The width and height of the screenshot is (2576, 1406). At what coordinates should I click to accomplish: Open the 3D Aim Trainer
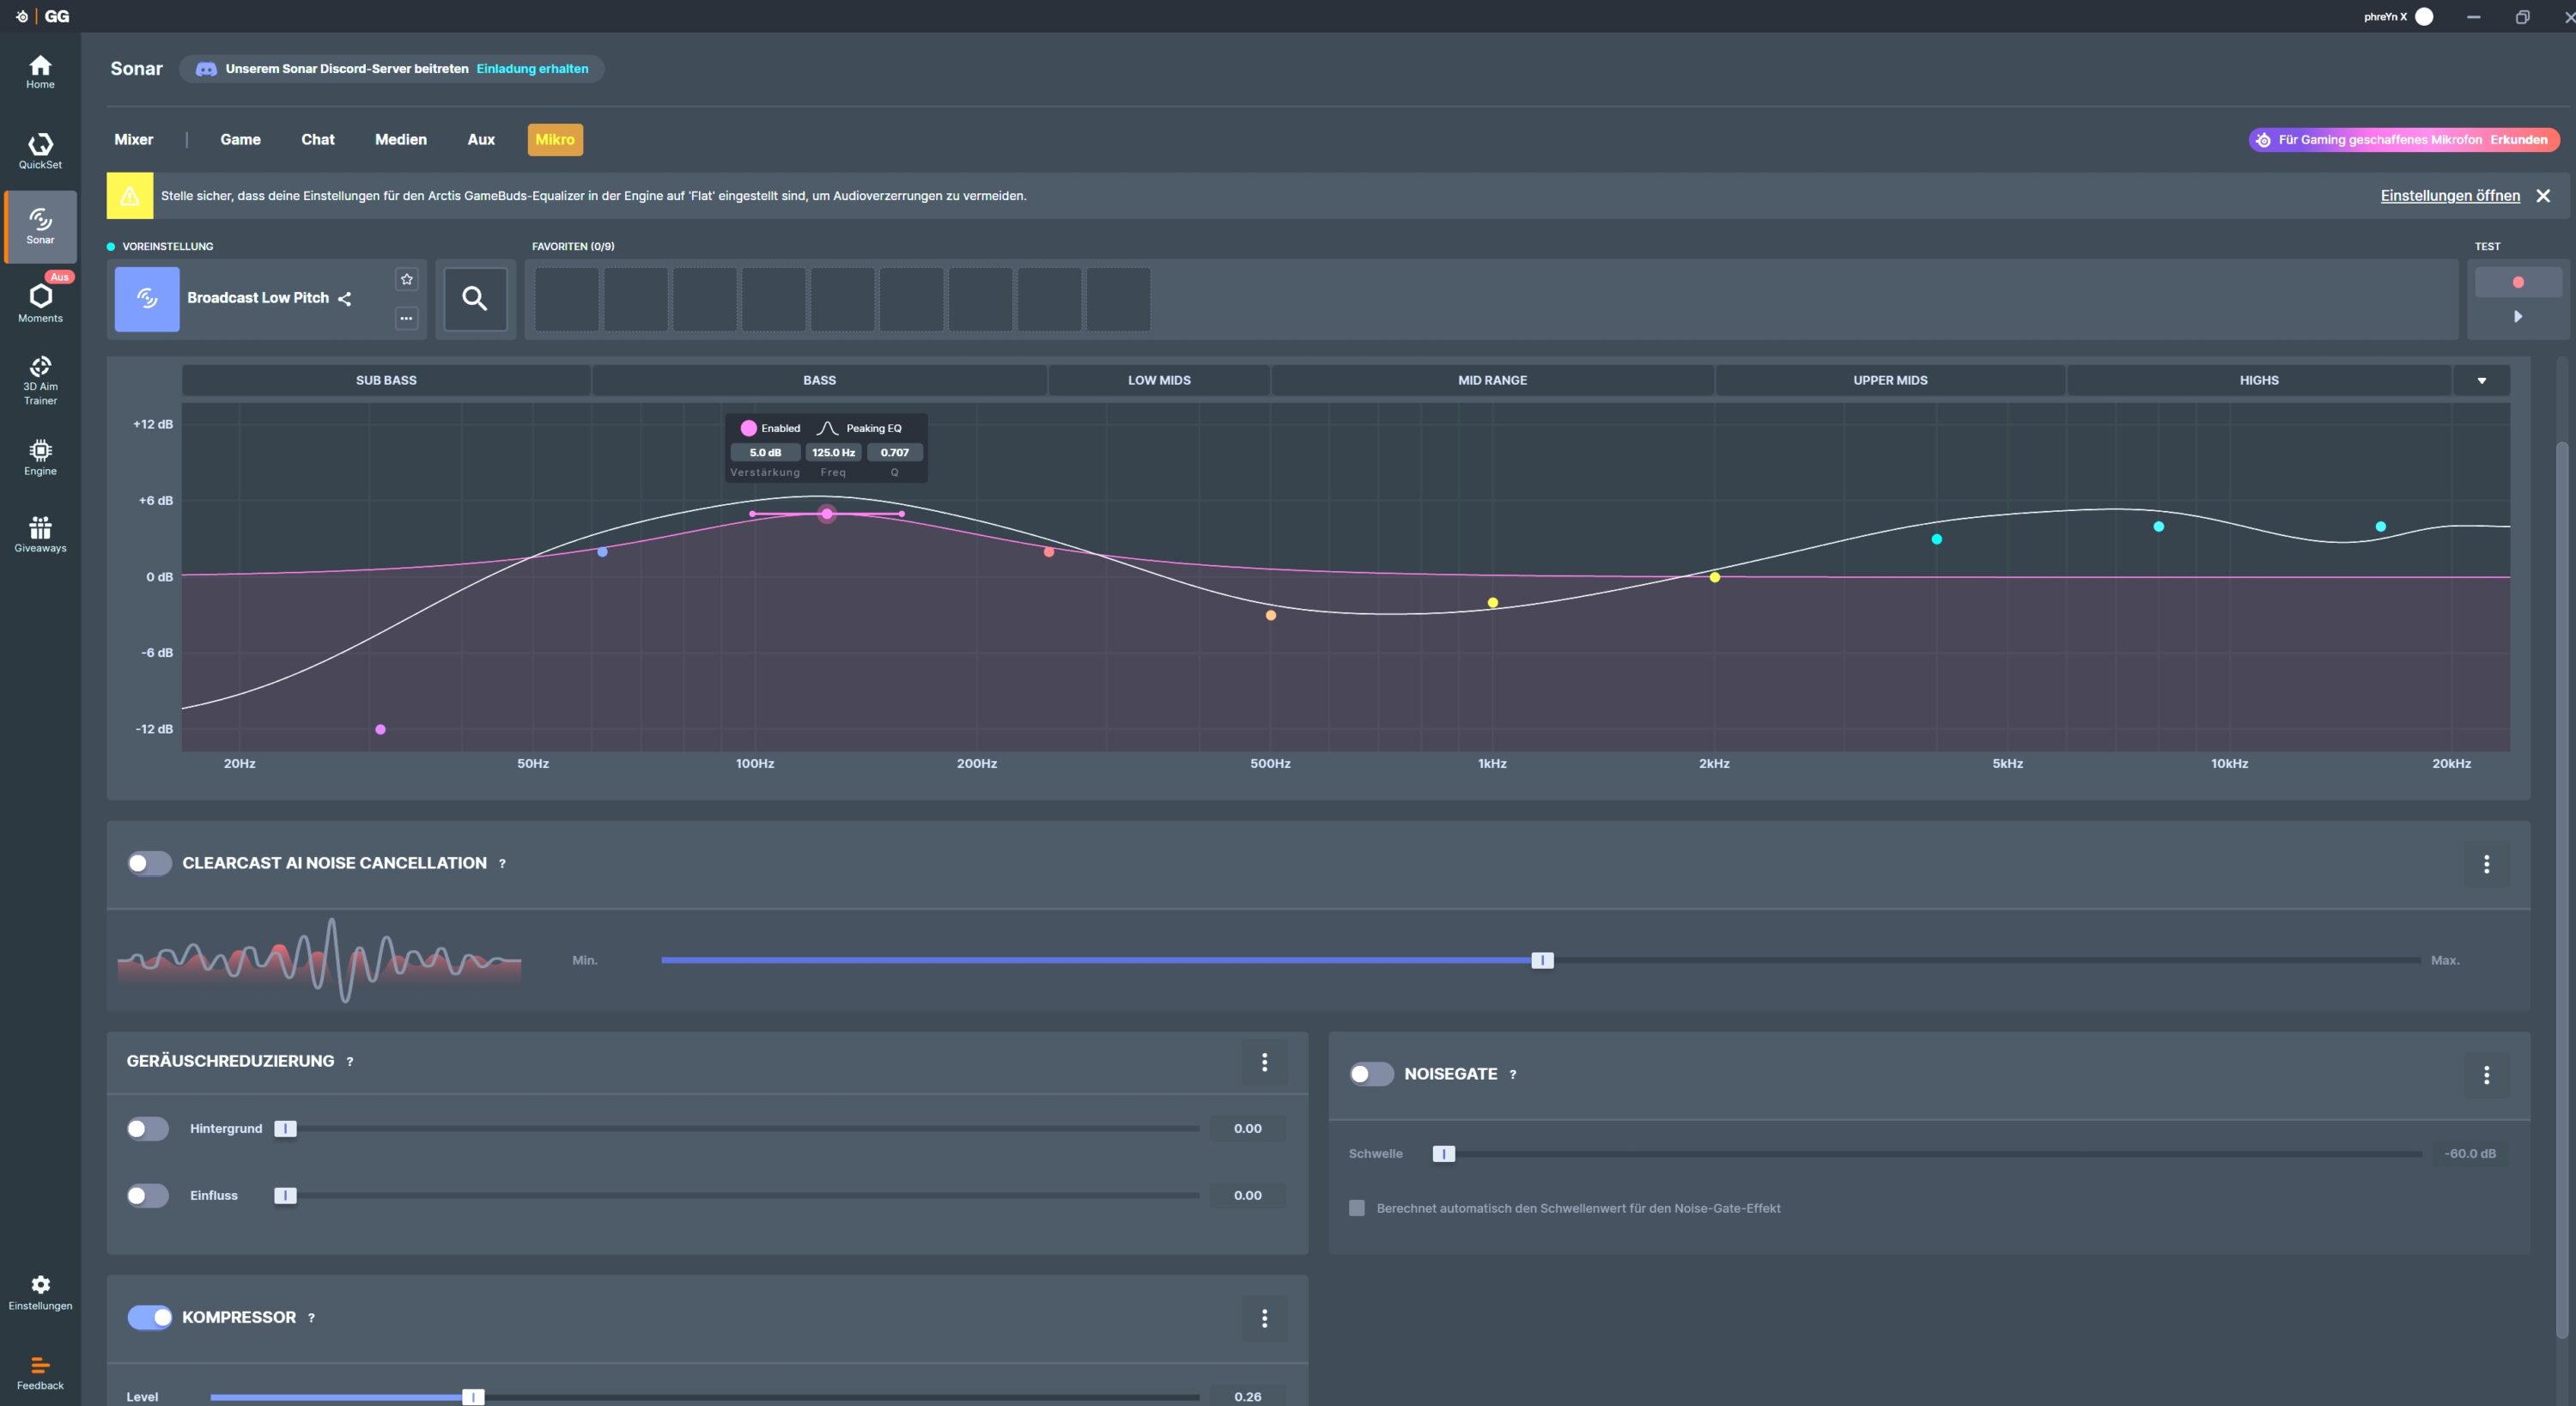(40, 379)
